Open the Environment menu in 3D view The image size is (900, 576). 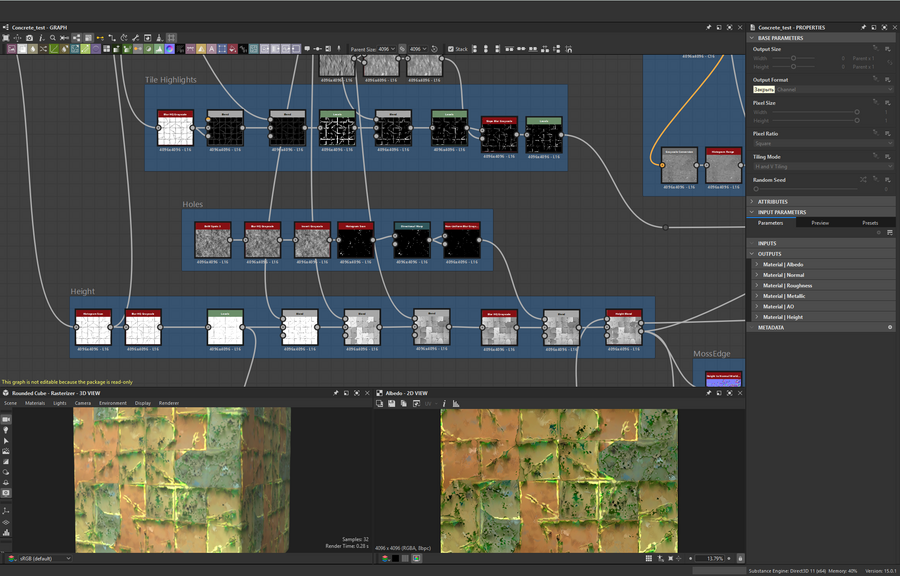coord(113,403)
